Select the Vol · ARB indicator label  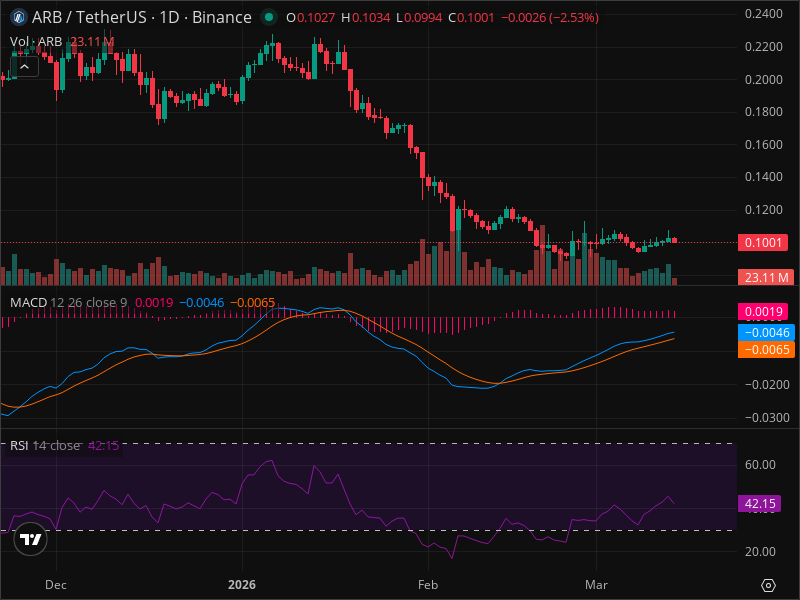[36, 42]
